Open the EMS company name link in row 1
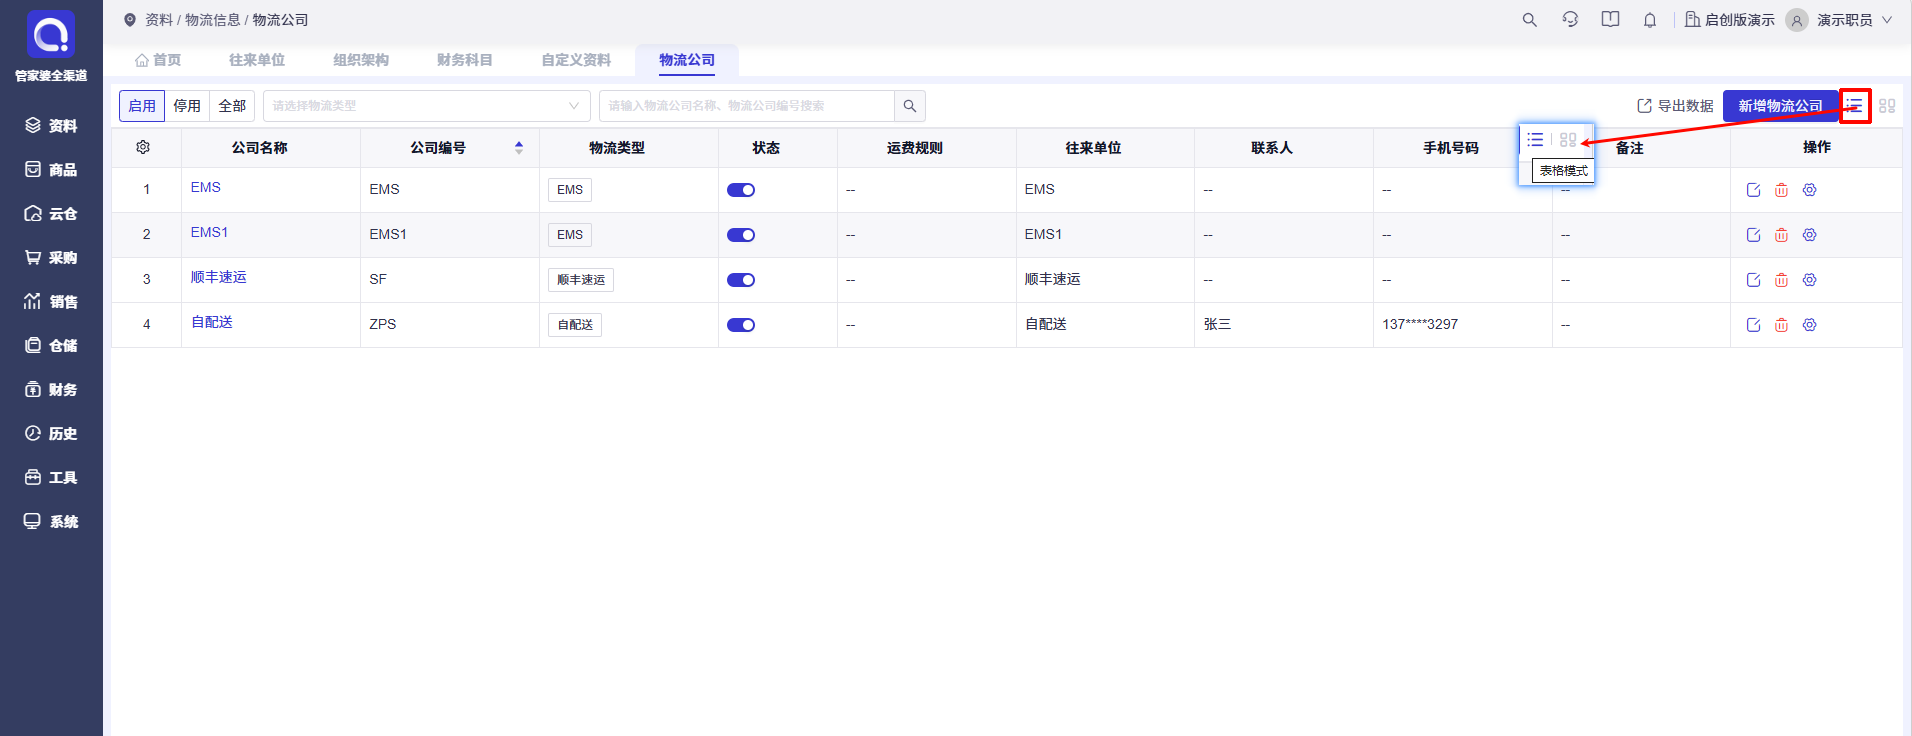The height and width of the screenshot is (736, 1912). (x=205, y=187)
